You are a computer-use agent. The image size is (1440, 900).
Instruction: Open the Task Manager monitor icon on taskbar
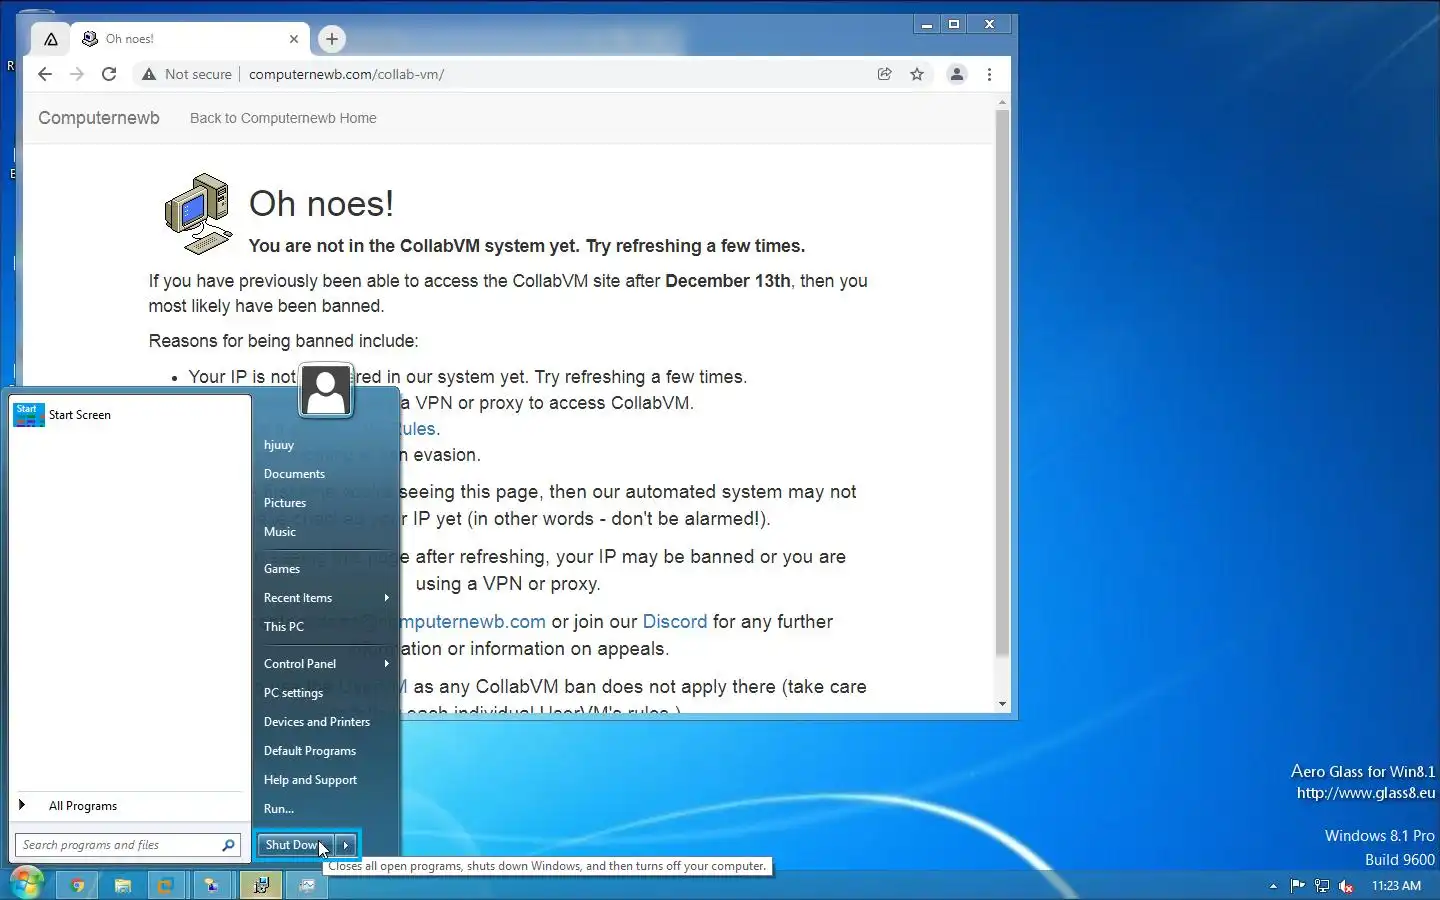click(307, 885)
